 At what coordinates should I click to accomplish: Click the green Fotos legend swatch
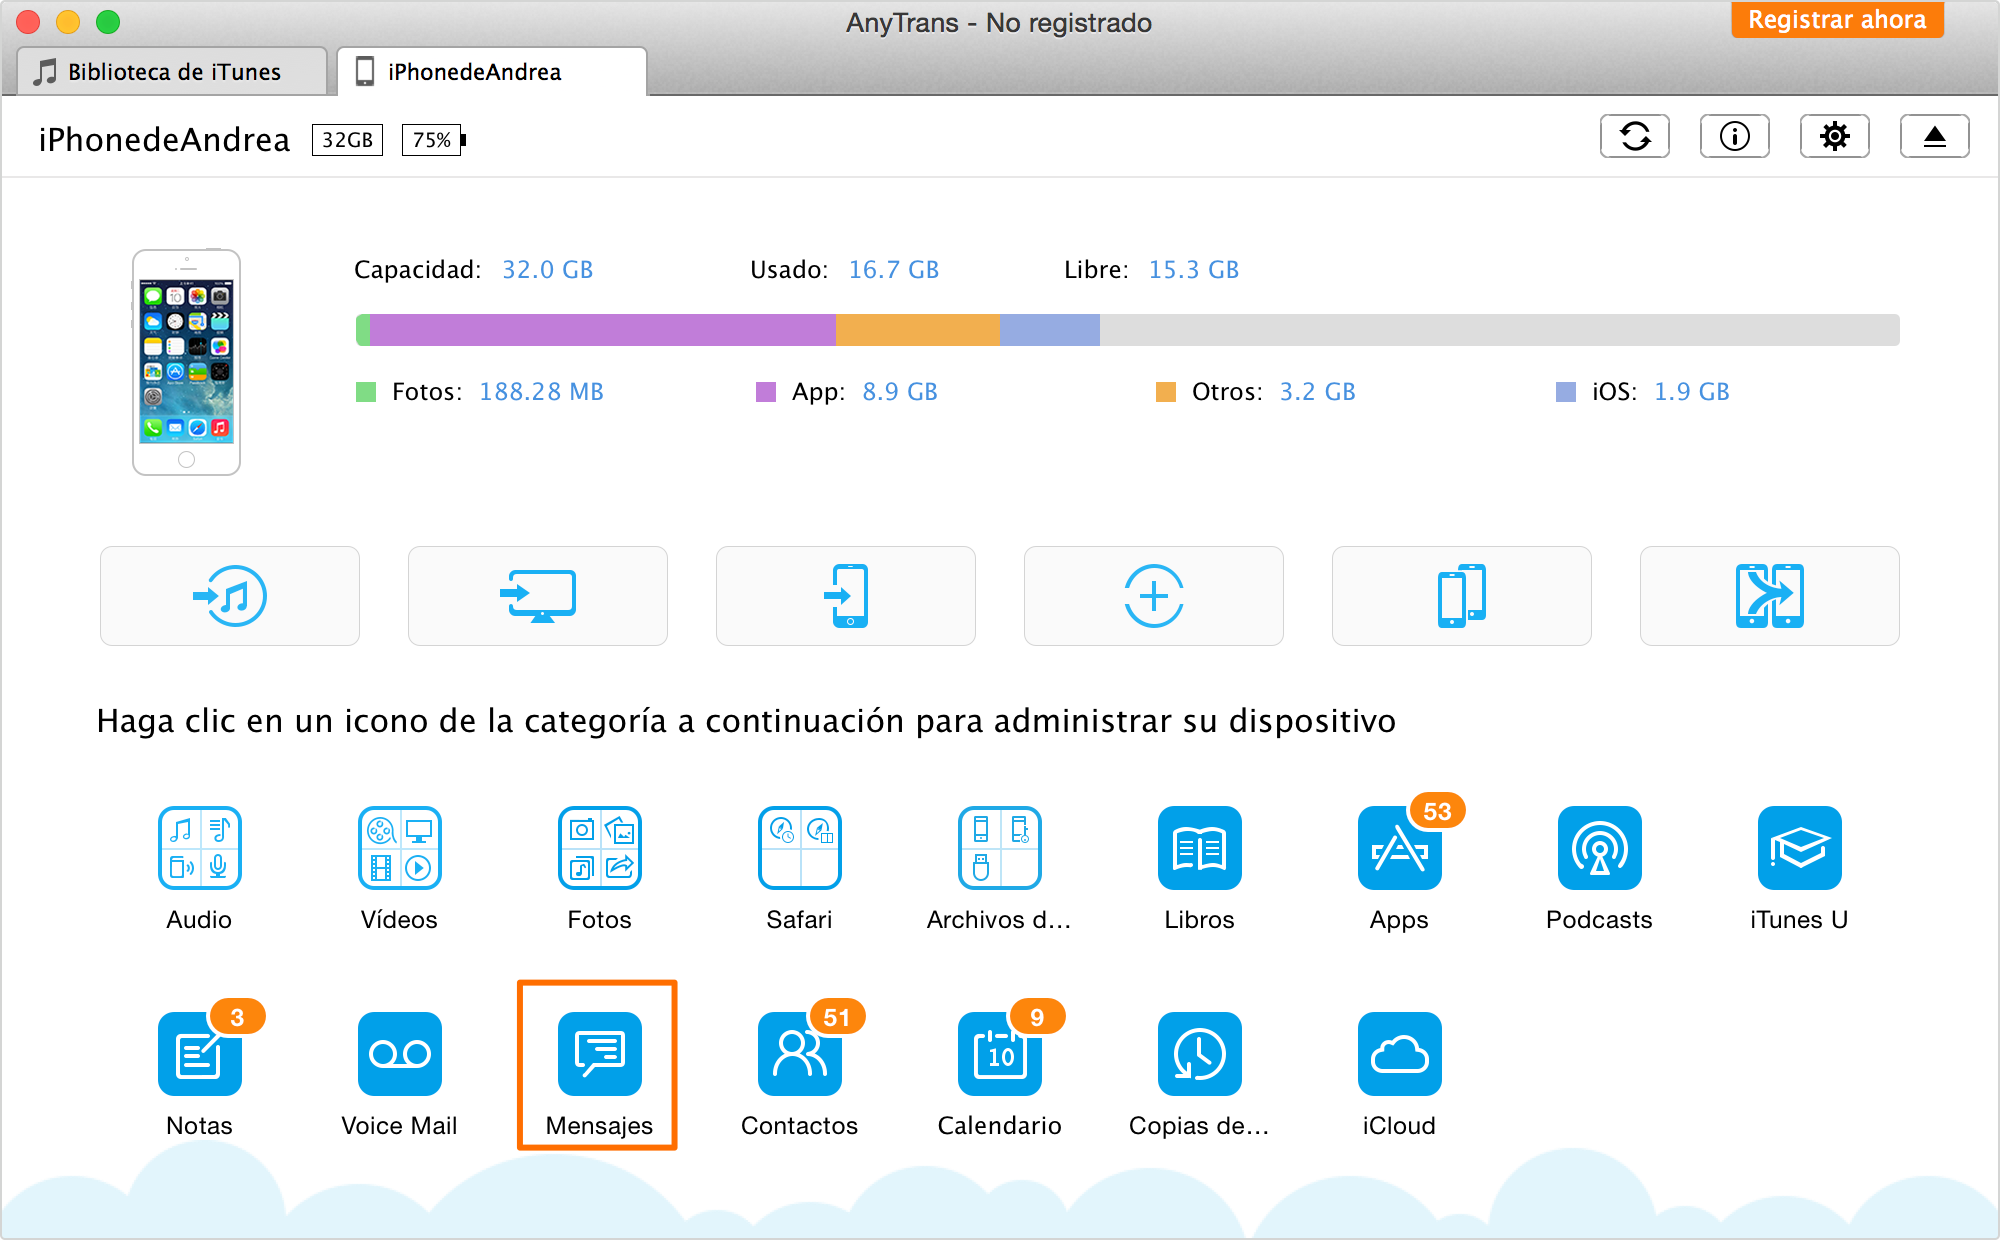pyautogui.click(x=366, y=392)
